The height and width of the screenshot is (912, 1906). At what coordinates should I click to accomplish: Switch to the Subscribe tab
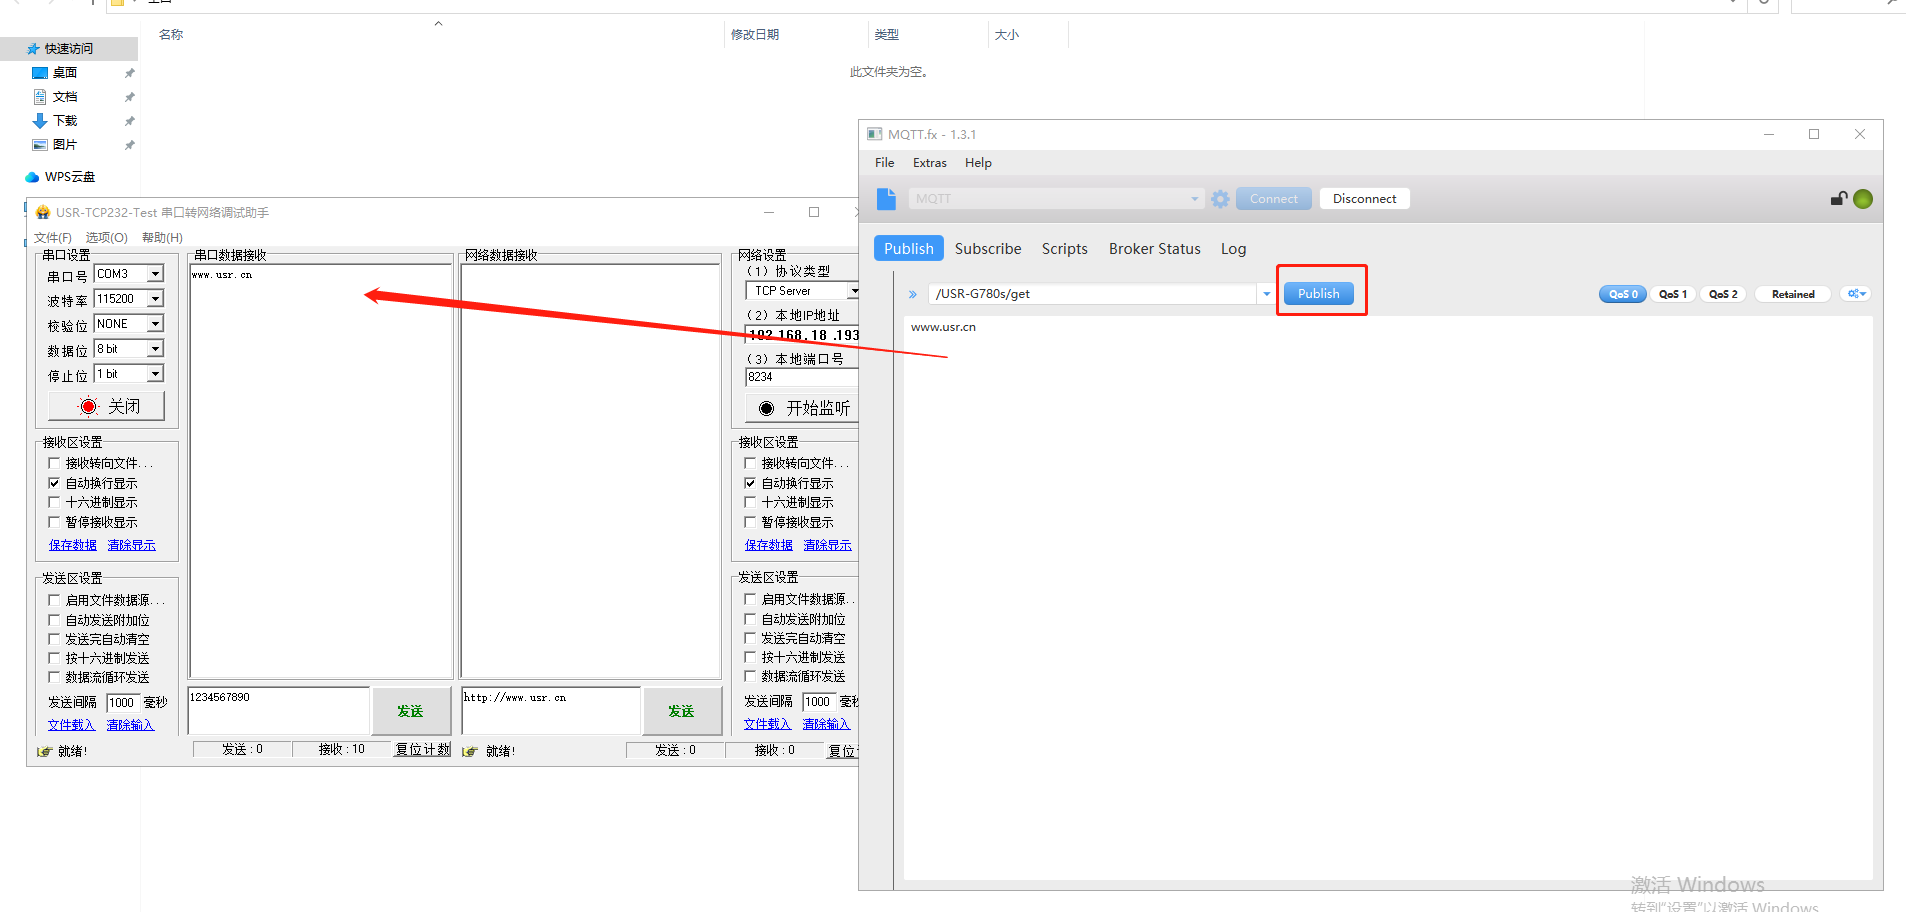(x=987, y=249)
